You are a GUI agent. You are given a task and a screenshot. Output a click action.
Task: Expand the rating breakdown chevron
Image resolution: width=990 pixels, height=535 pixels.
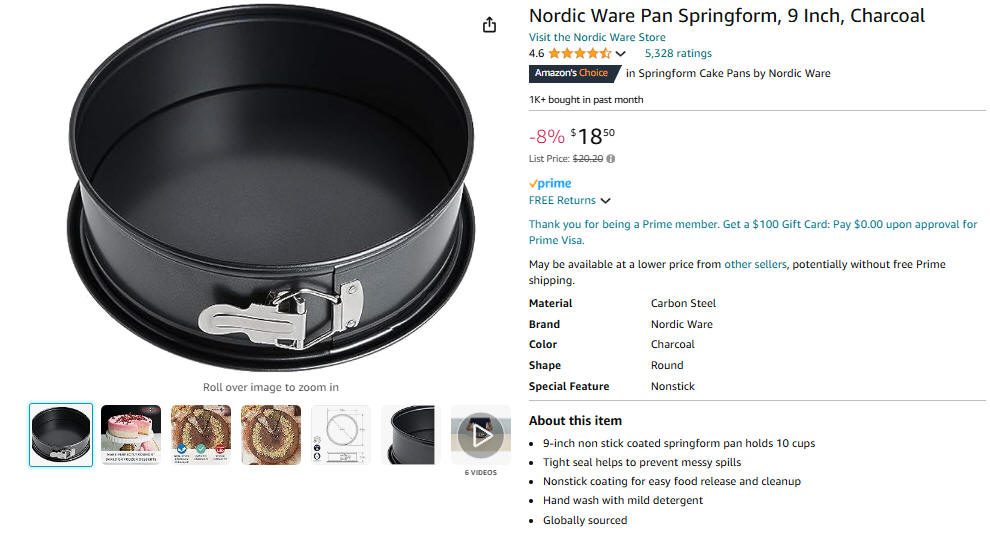(x=621, y=54)
